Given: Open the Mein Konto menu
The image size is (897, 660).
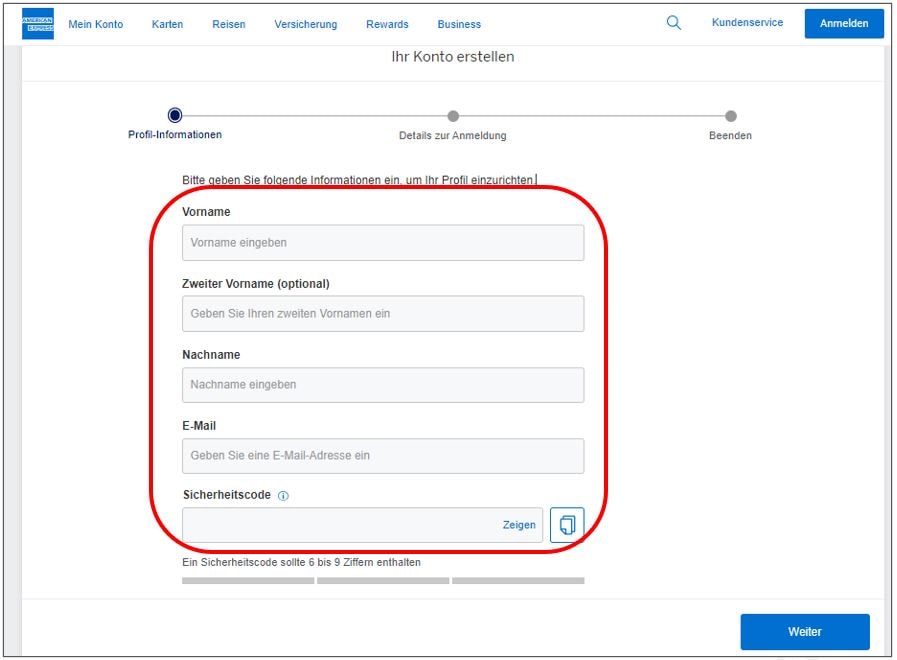Looking at the screenshot, I should tap(96, 24).
